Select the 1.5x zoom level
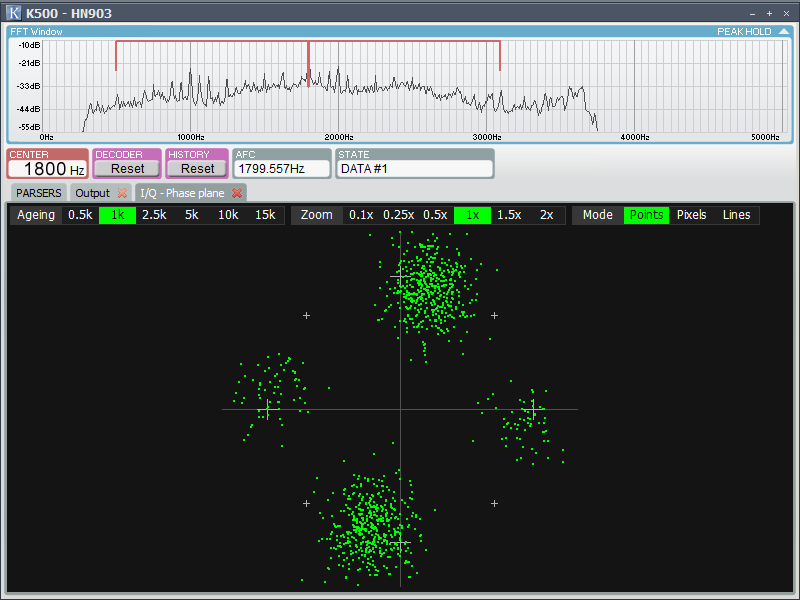The width and height of the screenshot is (800, 600). coord(508,214)
